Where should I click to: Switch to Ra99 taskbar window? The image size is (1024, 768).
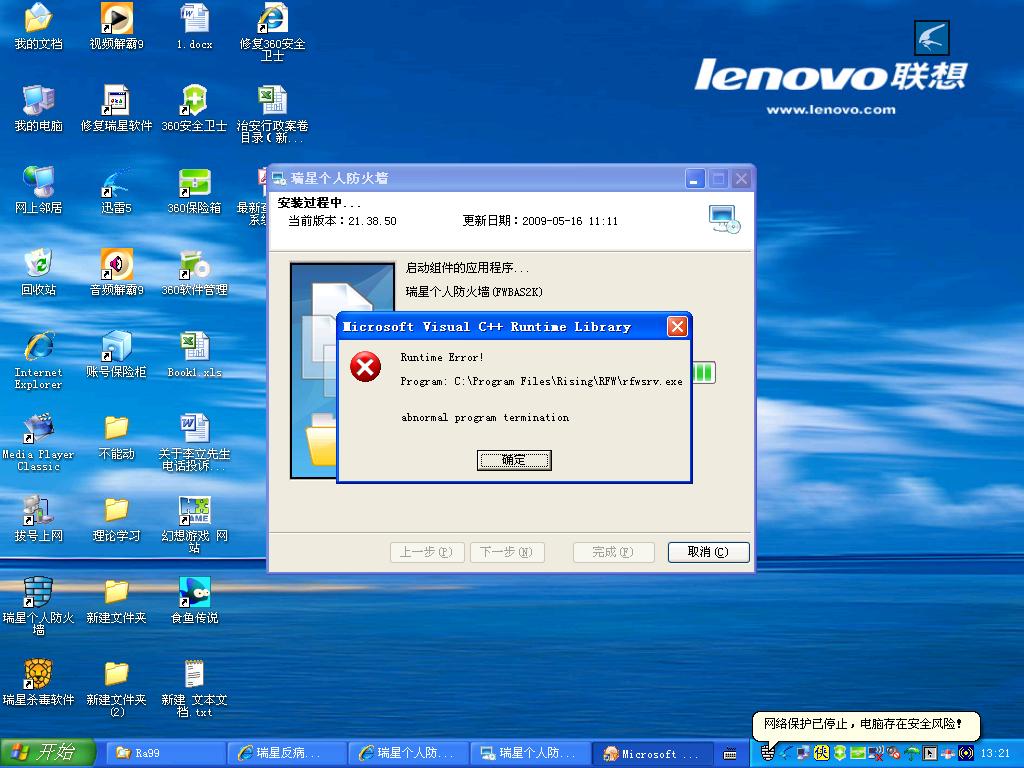tap(165, 753)
